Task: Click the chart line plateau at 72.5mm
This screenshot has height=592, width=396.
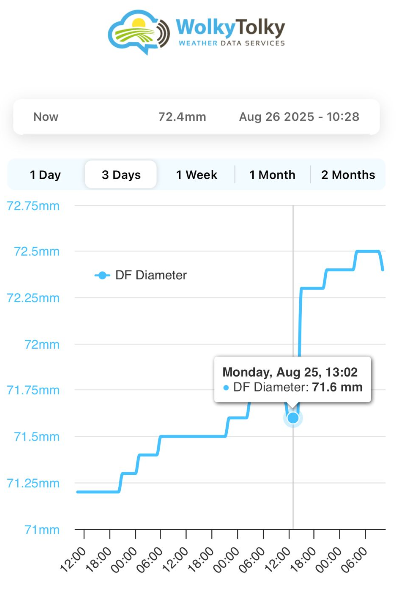Action: (368, 251)
